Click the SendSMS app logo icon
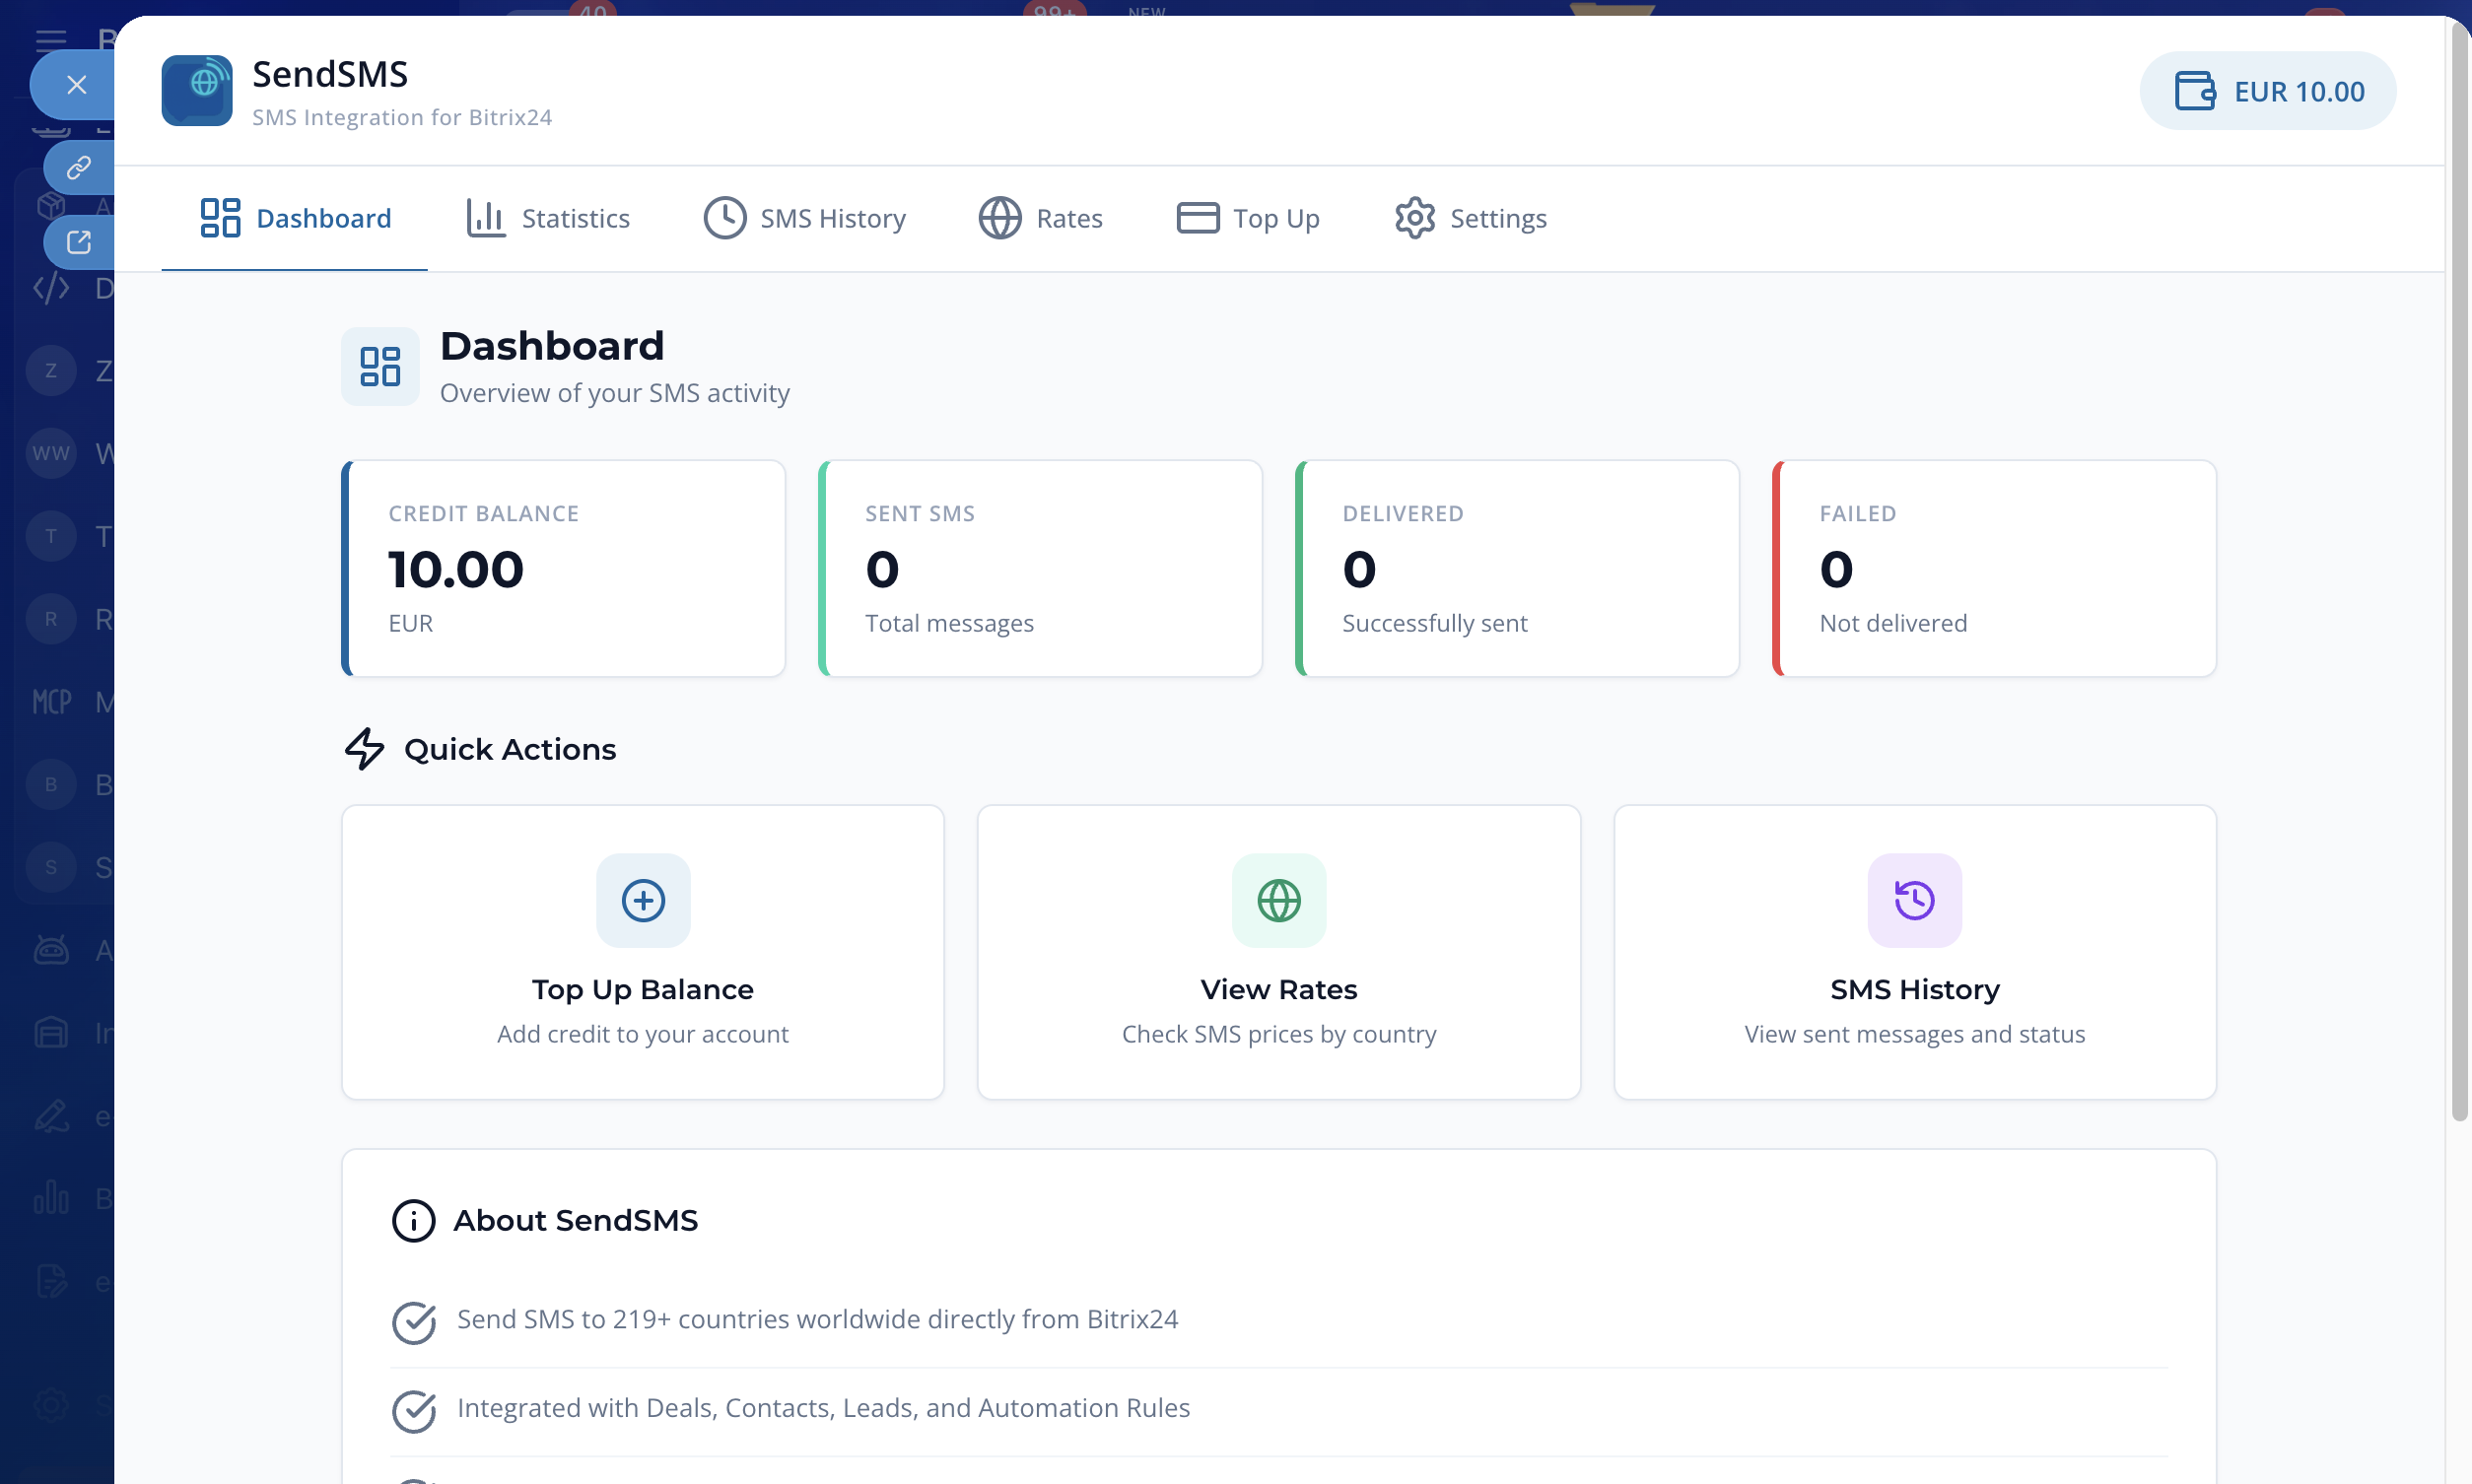The image size is (2472, 1484). (196, 90)
